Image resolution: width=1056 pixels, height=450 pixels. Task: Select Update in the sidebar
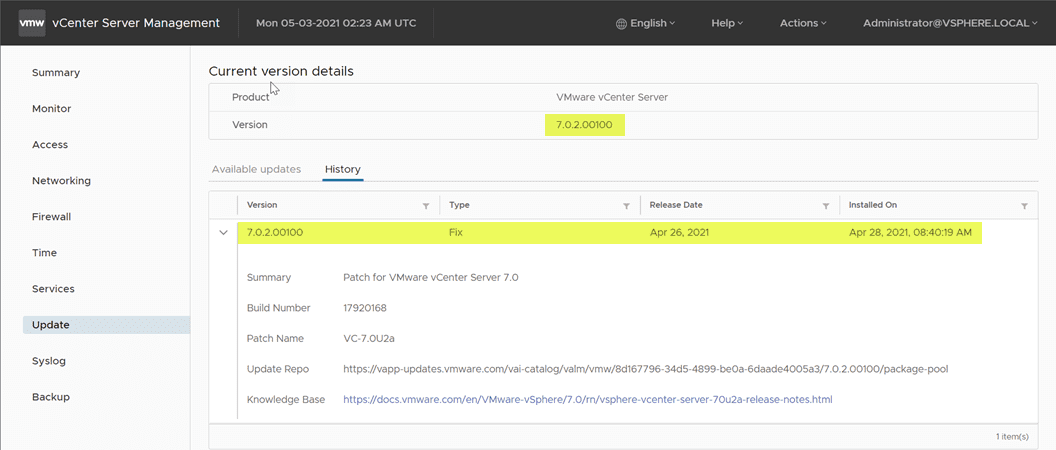pyautogui.click(x=106, y=325)
